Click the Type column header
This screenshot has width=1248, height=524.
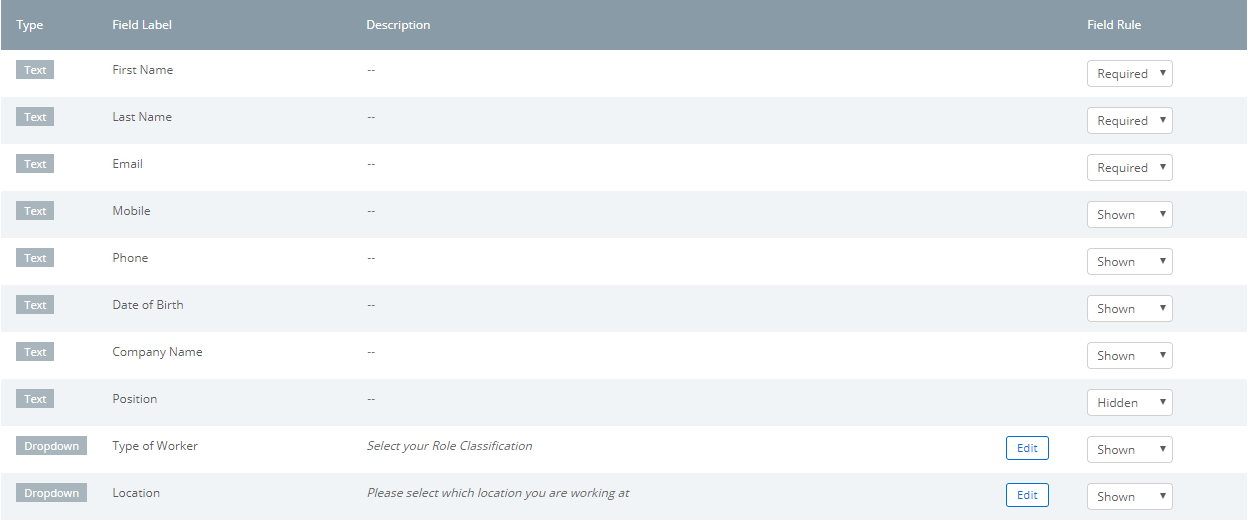point(30,25)
